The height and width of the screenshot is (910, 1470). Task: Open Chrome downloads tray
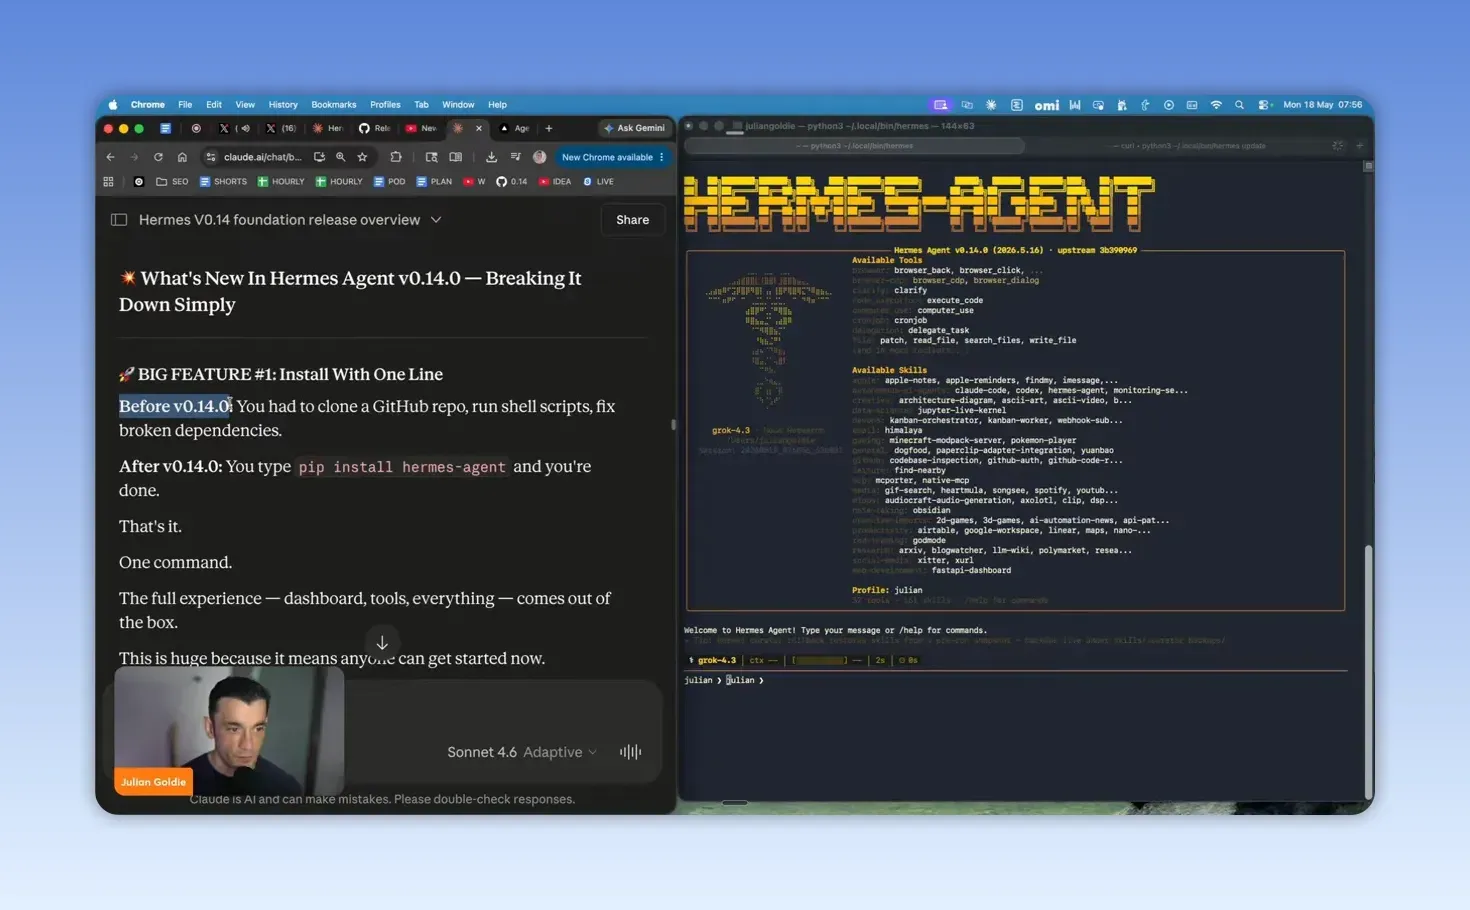[x=491, y=157]
